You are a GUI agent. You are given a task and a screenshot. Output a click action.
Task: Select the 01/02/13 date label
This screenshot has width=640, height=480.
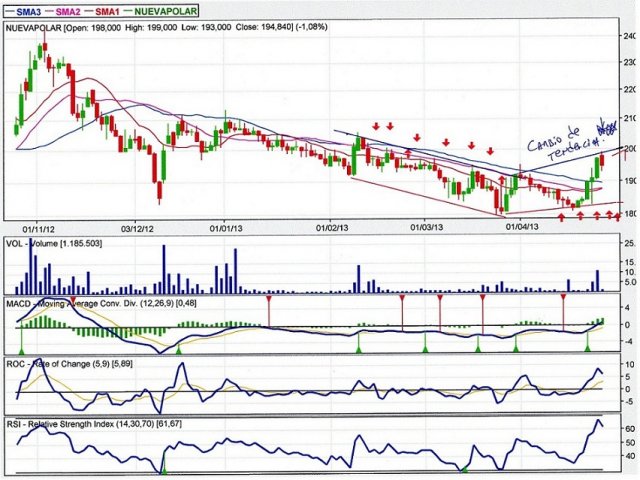click(332, 228)
